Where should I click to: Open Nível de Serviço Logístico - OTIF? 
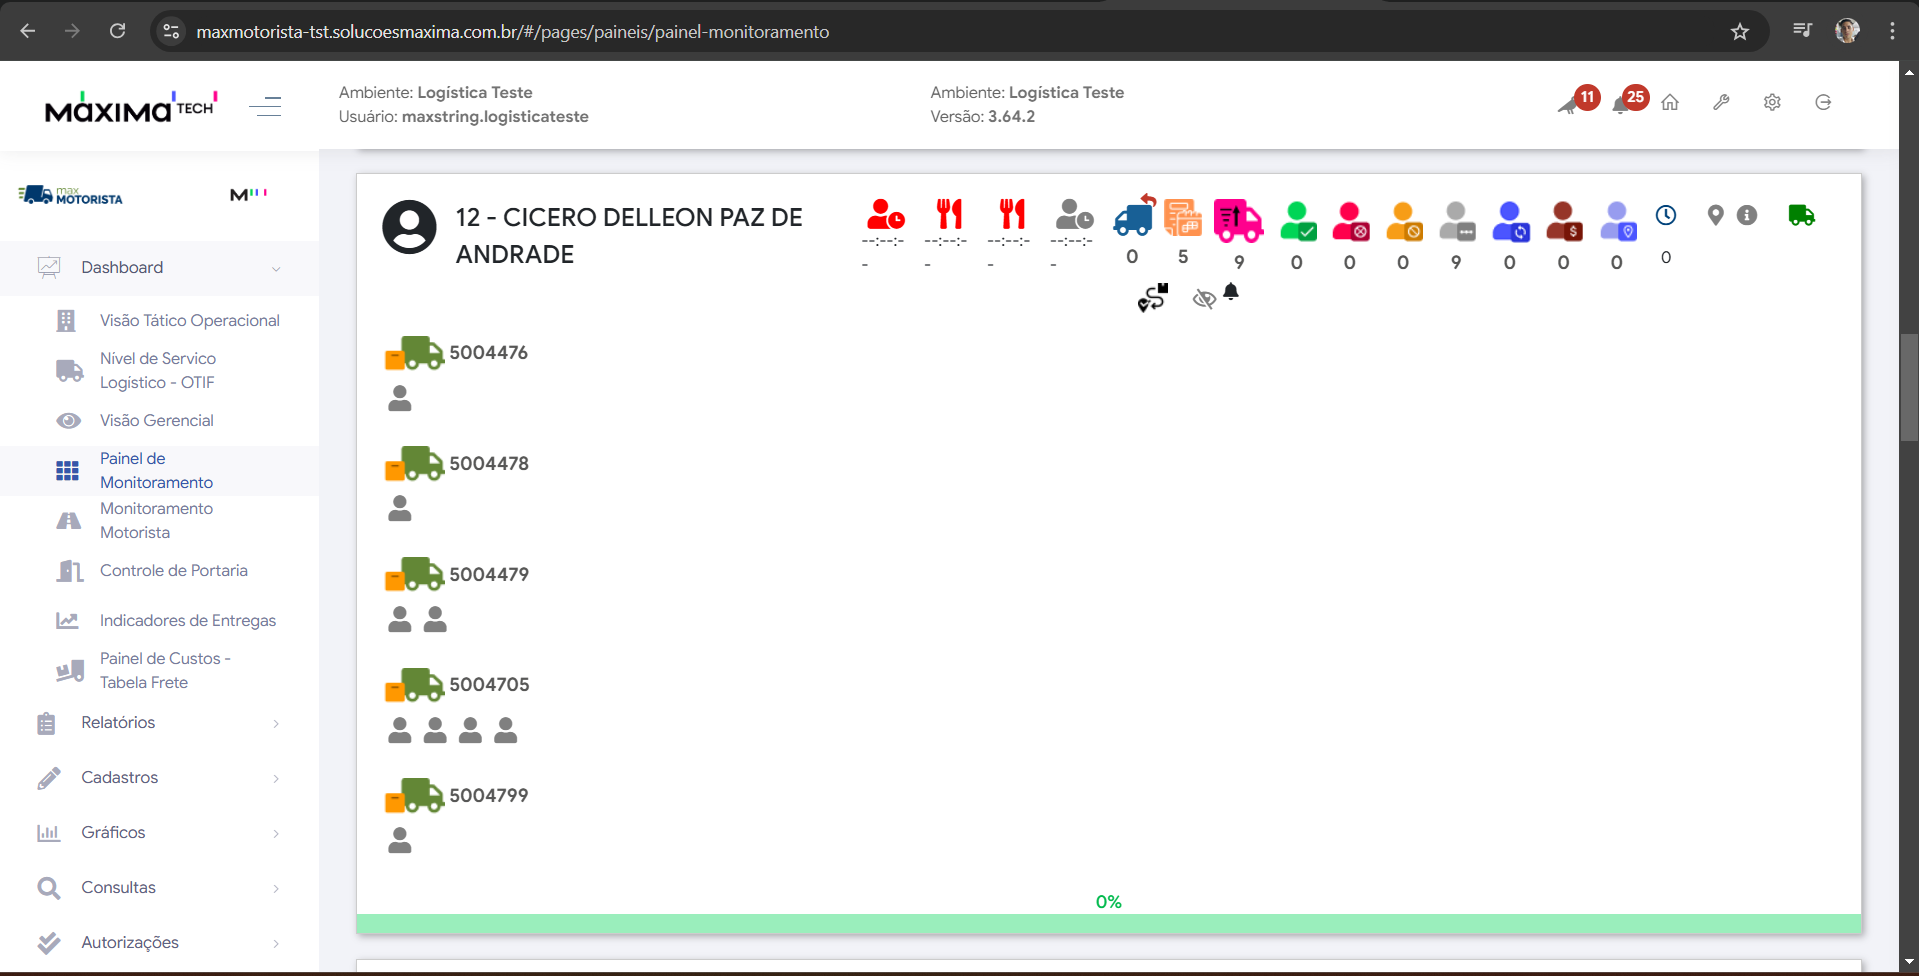[x=158, y=370]
